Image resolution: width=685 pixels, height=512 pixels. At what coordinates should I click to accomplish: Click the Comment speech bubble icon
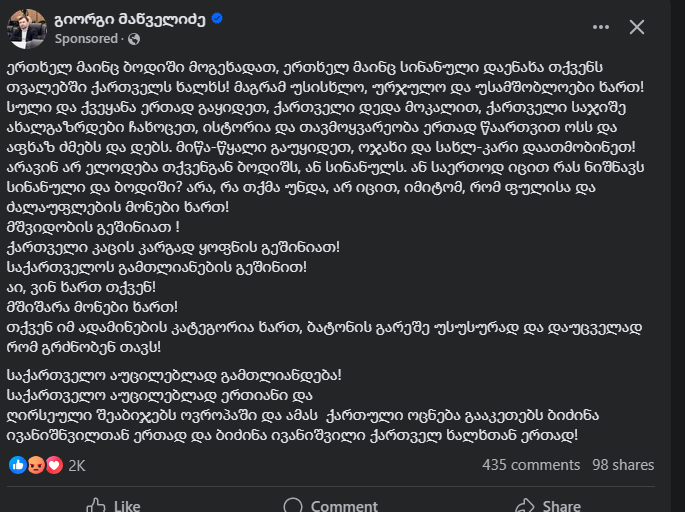(x=293, y=505)
